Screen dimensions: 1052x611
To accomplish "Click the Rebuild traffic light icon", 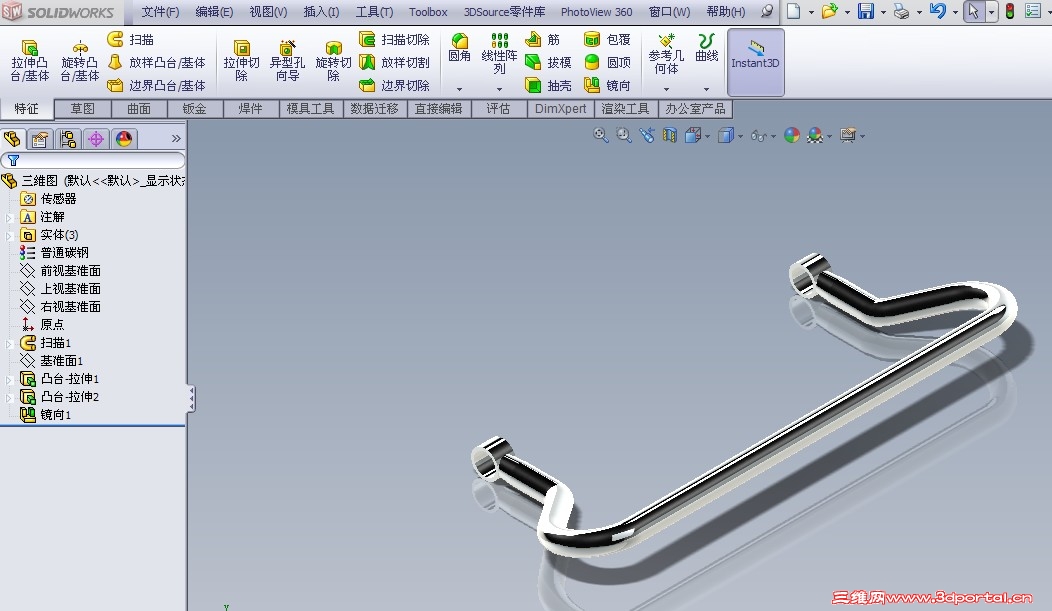I will click(x=1009, y=11).
